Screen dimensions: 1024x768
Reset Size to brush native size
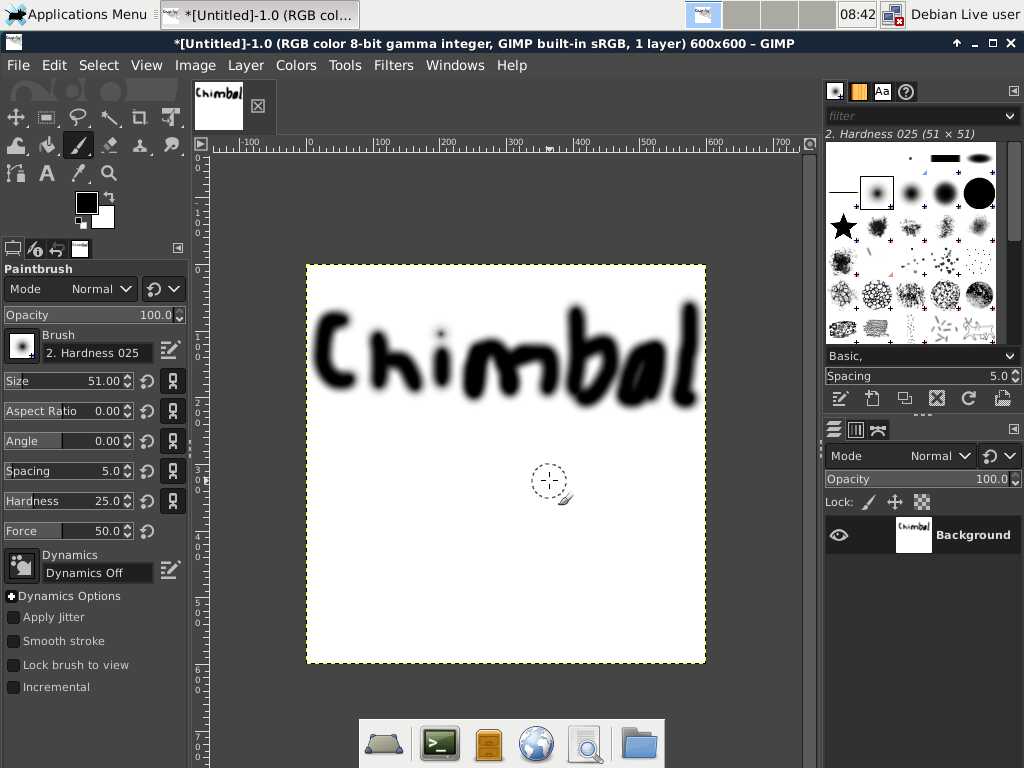click(148, 381)
